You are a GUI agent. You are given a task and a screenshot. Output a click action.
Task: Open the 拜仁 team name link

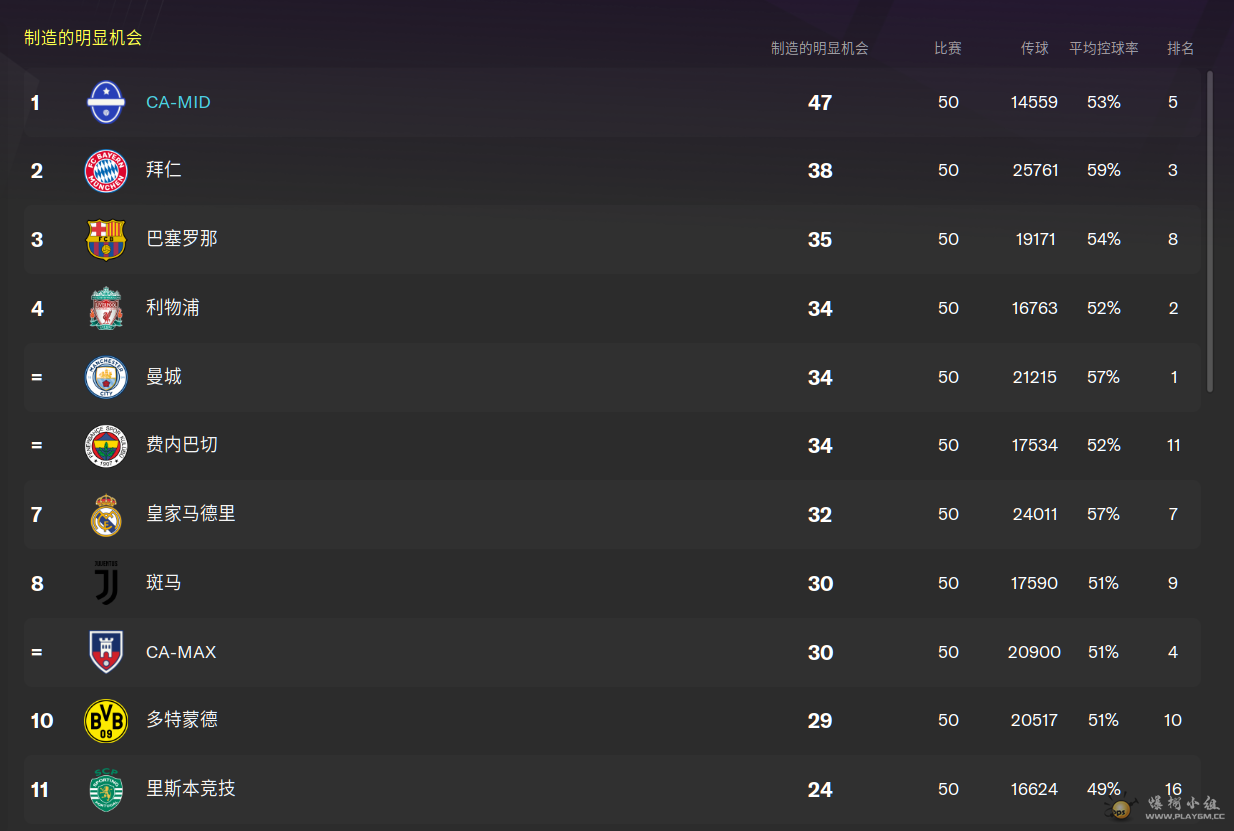(x=164, y=170)
